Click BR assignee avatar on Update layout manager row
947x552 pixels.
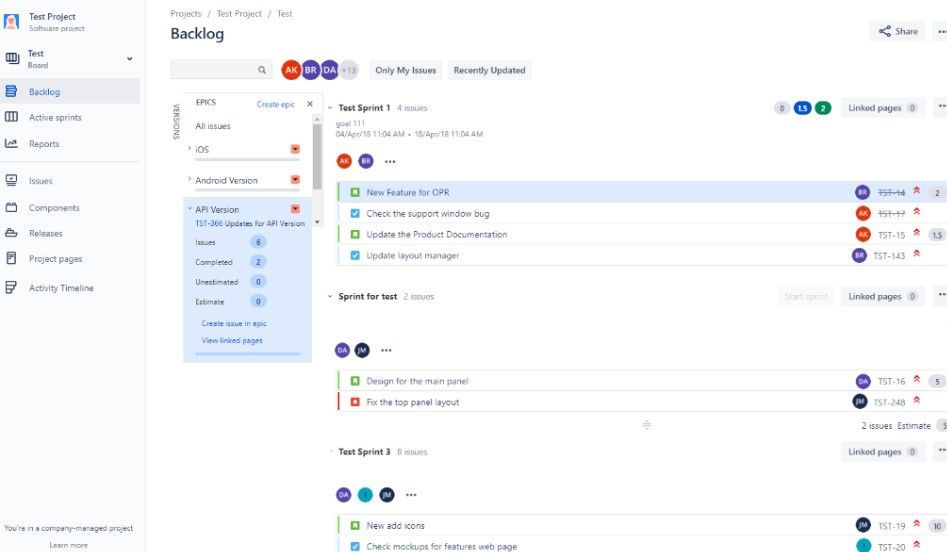859,255
